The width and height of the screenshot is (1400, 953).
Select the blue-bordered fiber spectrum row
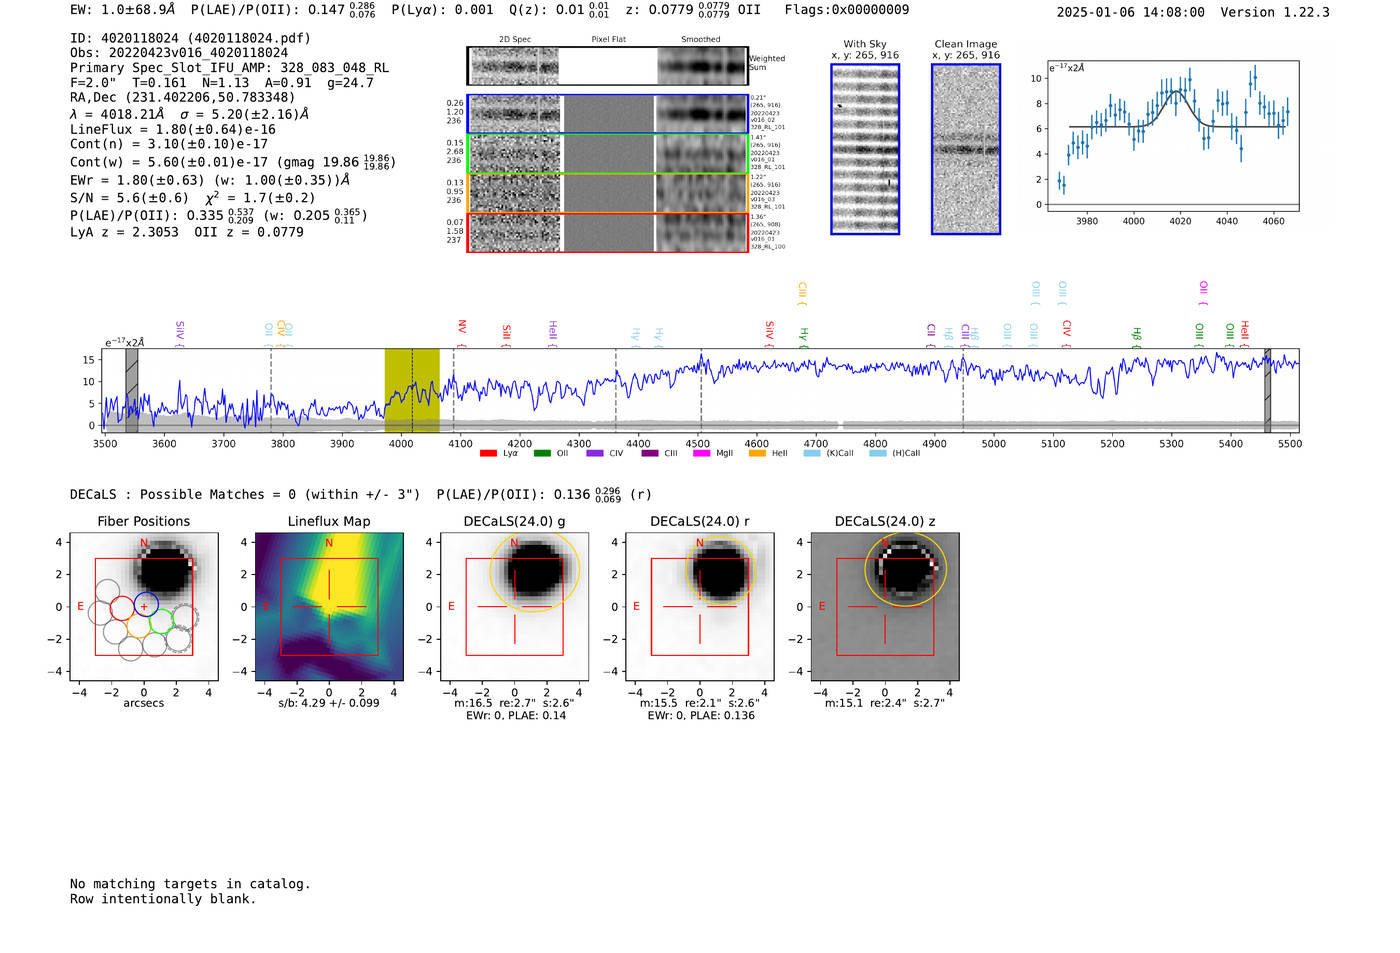pyautogui.click(x=607, y=114)
